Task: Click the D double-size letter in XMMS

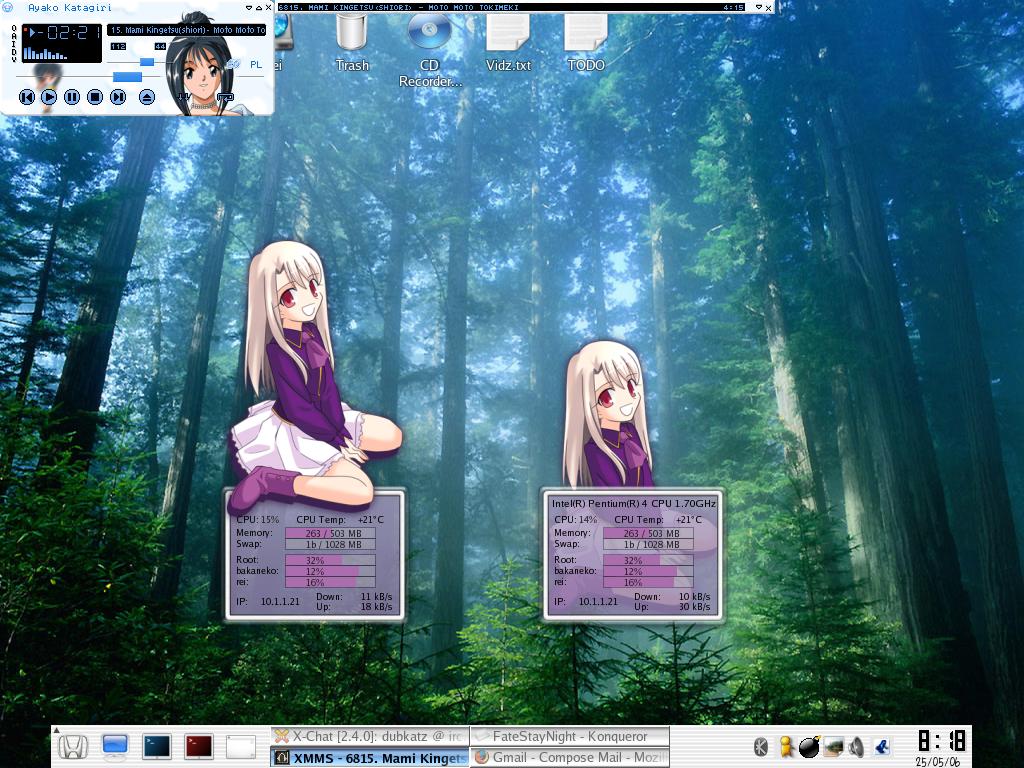Action: coord(14,51)
